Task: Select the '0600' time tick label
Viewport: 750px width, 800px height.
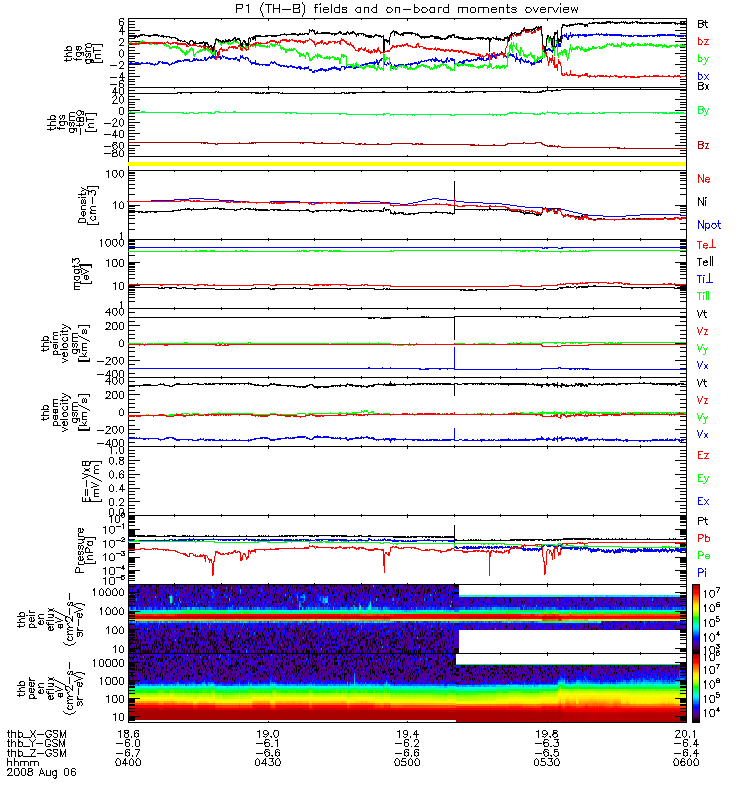Action: pyautogui.click(x=686, y=763)
